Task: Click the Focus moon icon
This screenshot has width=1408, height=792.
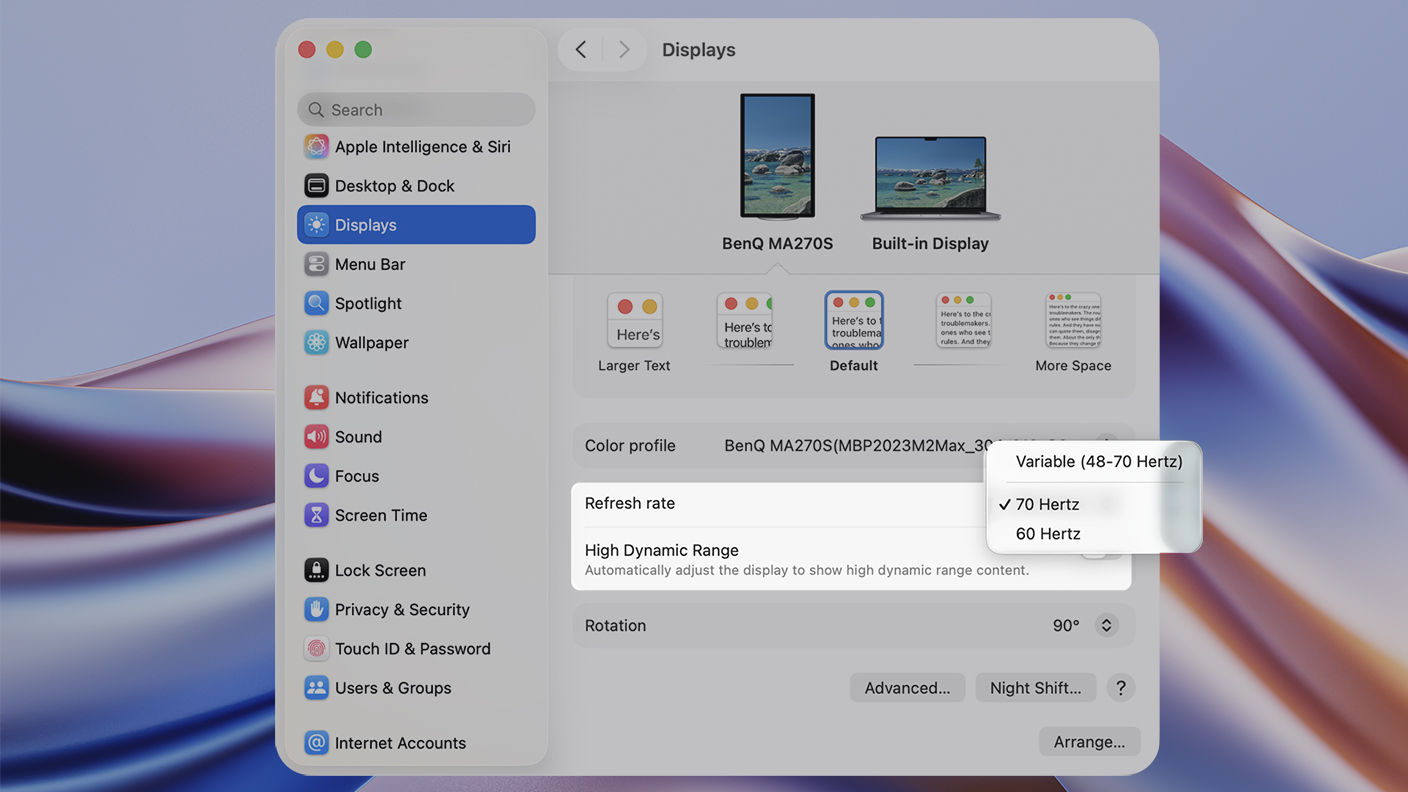Action: click(x=316, y=476)
